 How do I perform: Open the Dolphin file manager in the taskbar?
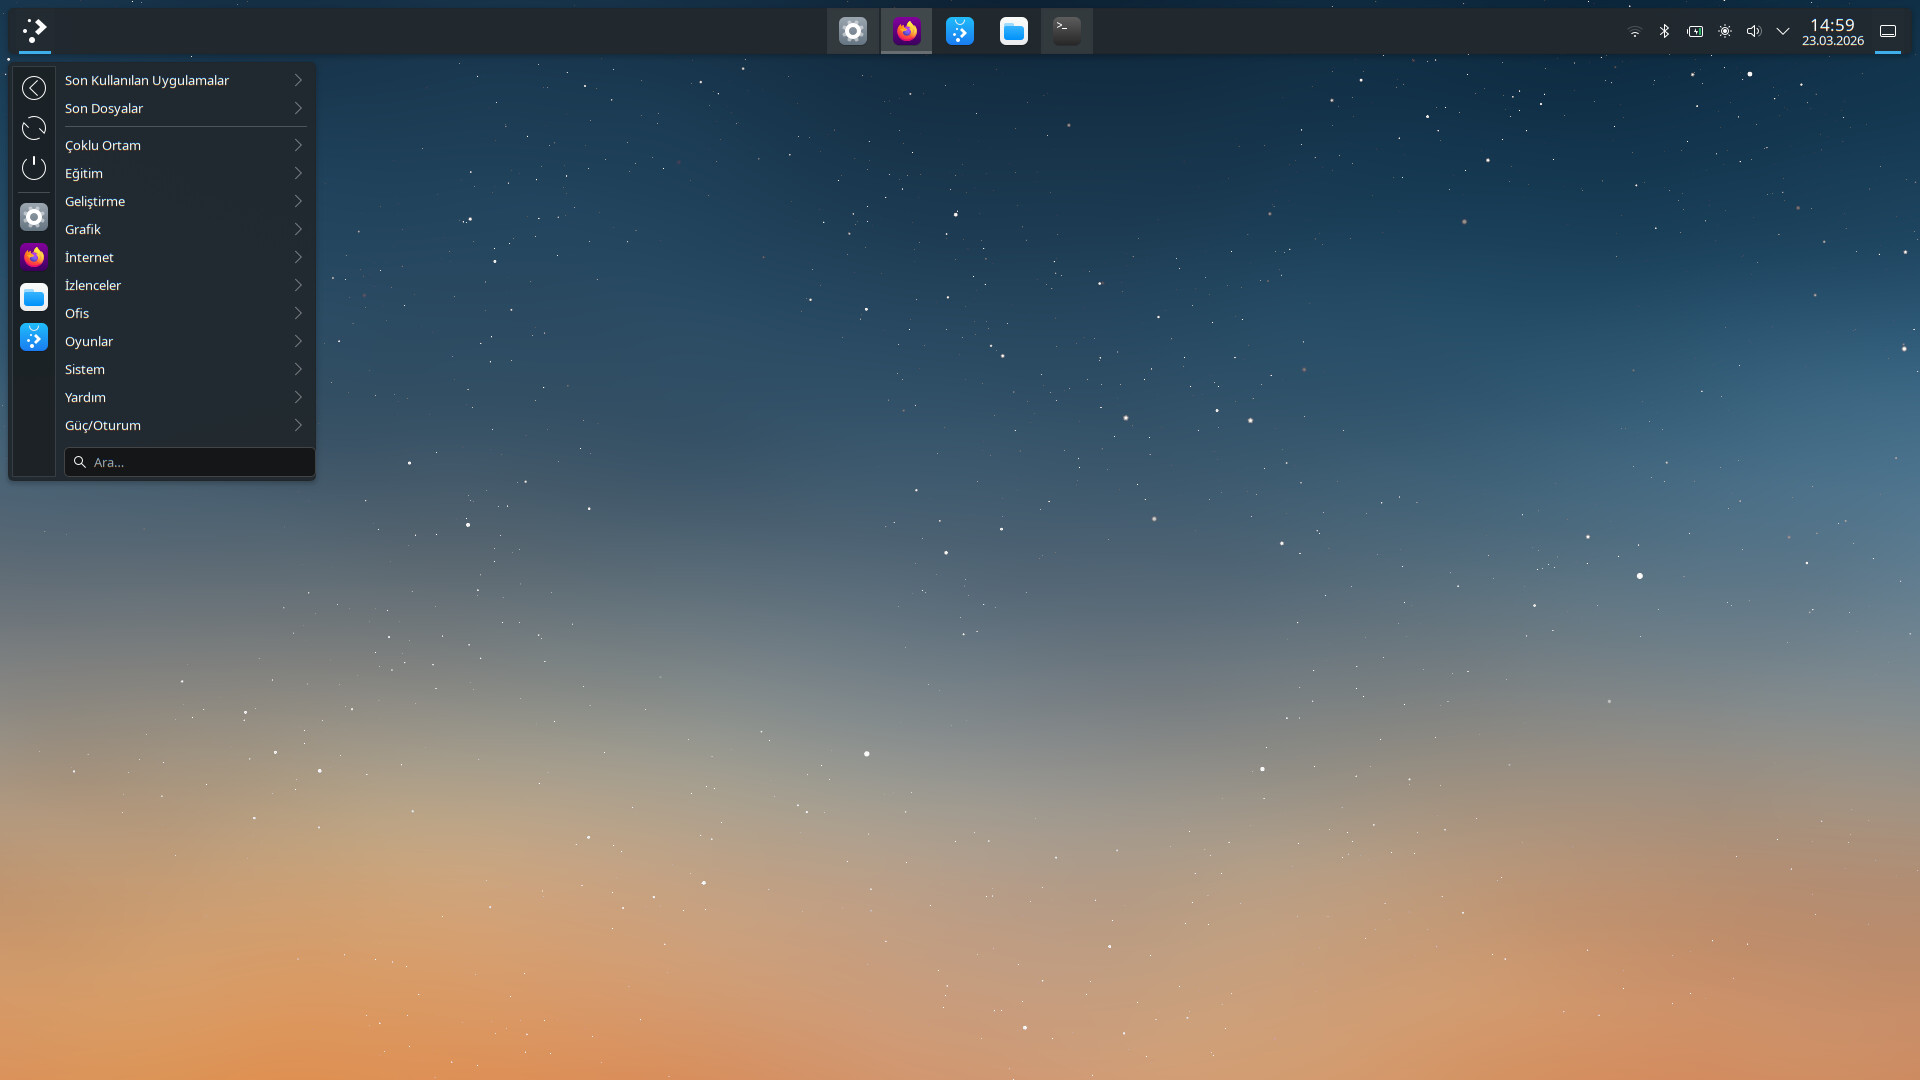click(1013, 32)
